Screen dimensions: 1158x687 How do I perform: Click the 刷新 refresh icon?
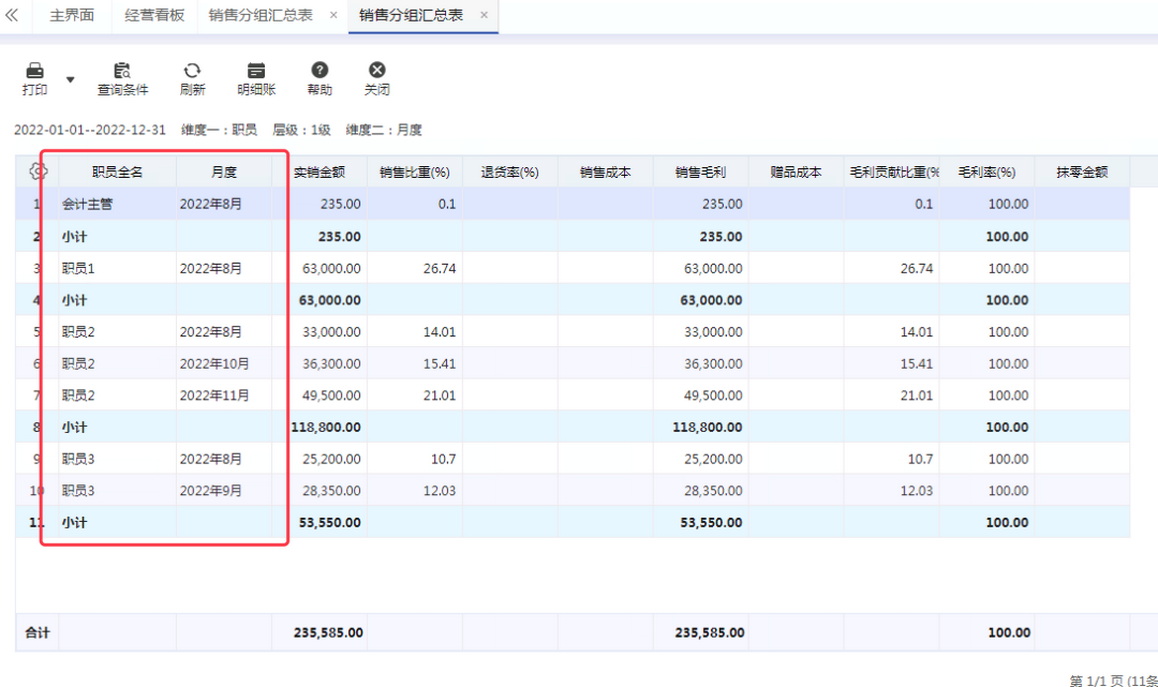click(x=192, y=71)
